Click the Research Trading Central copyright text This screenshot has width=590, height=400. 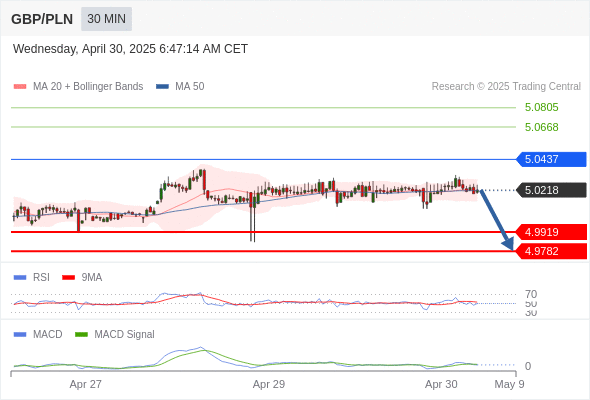coord(506,87)
